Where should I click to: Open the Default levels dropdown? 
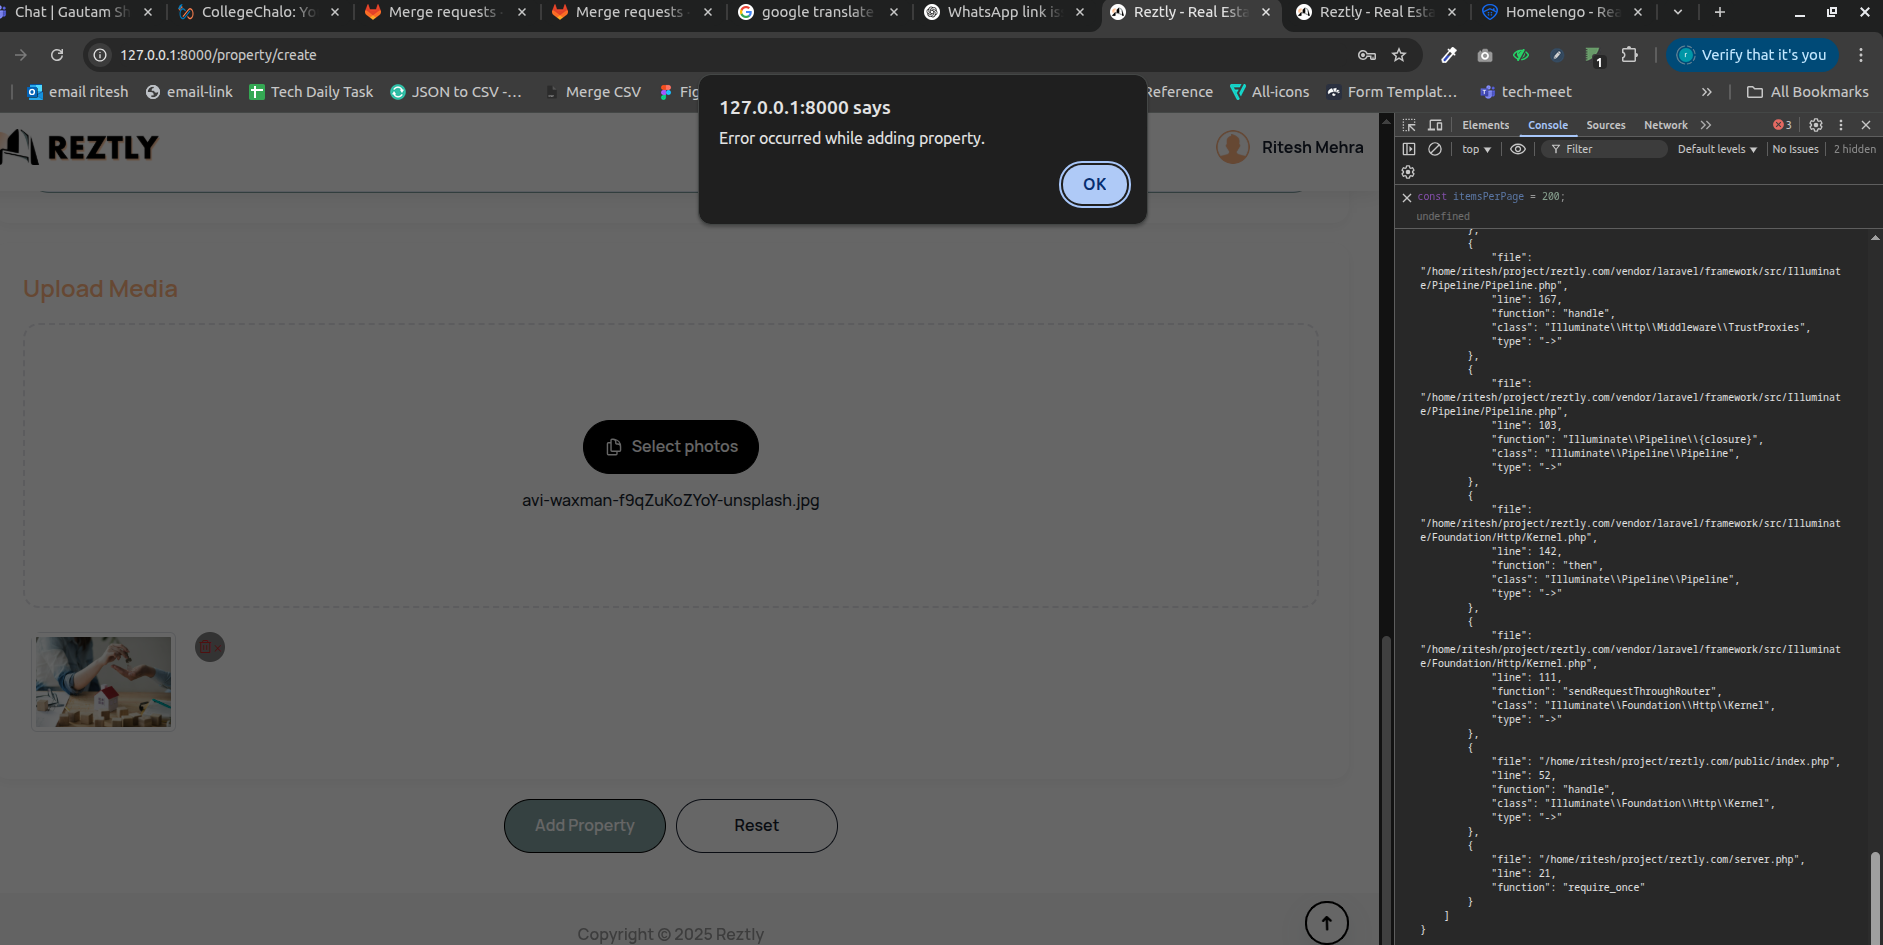click(1716, 149)
